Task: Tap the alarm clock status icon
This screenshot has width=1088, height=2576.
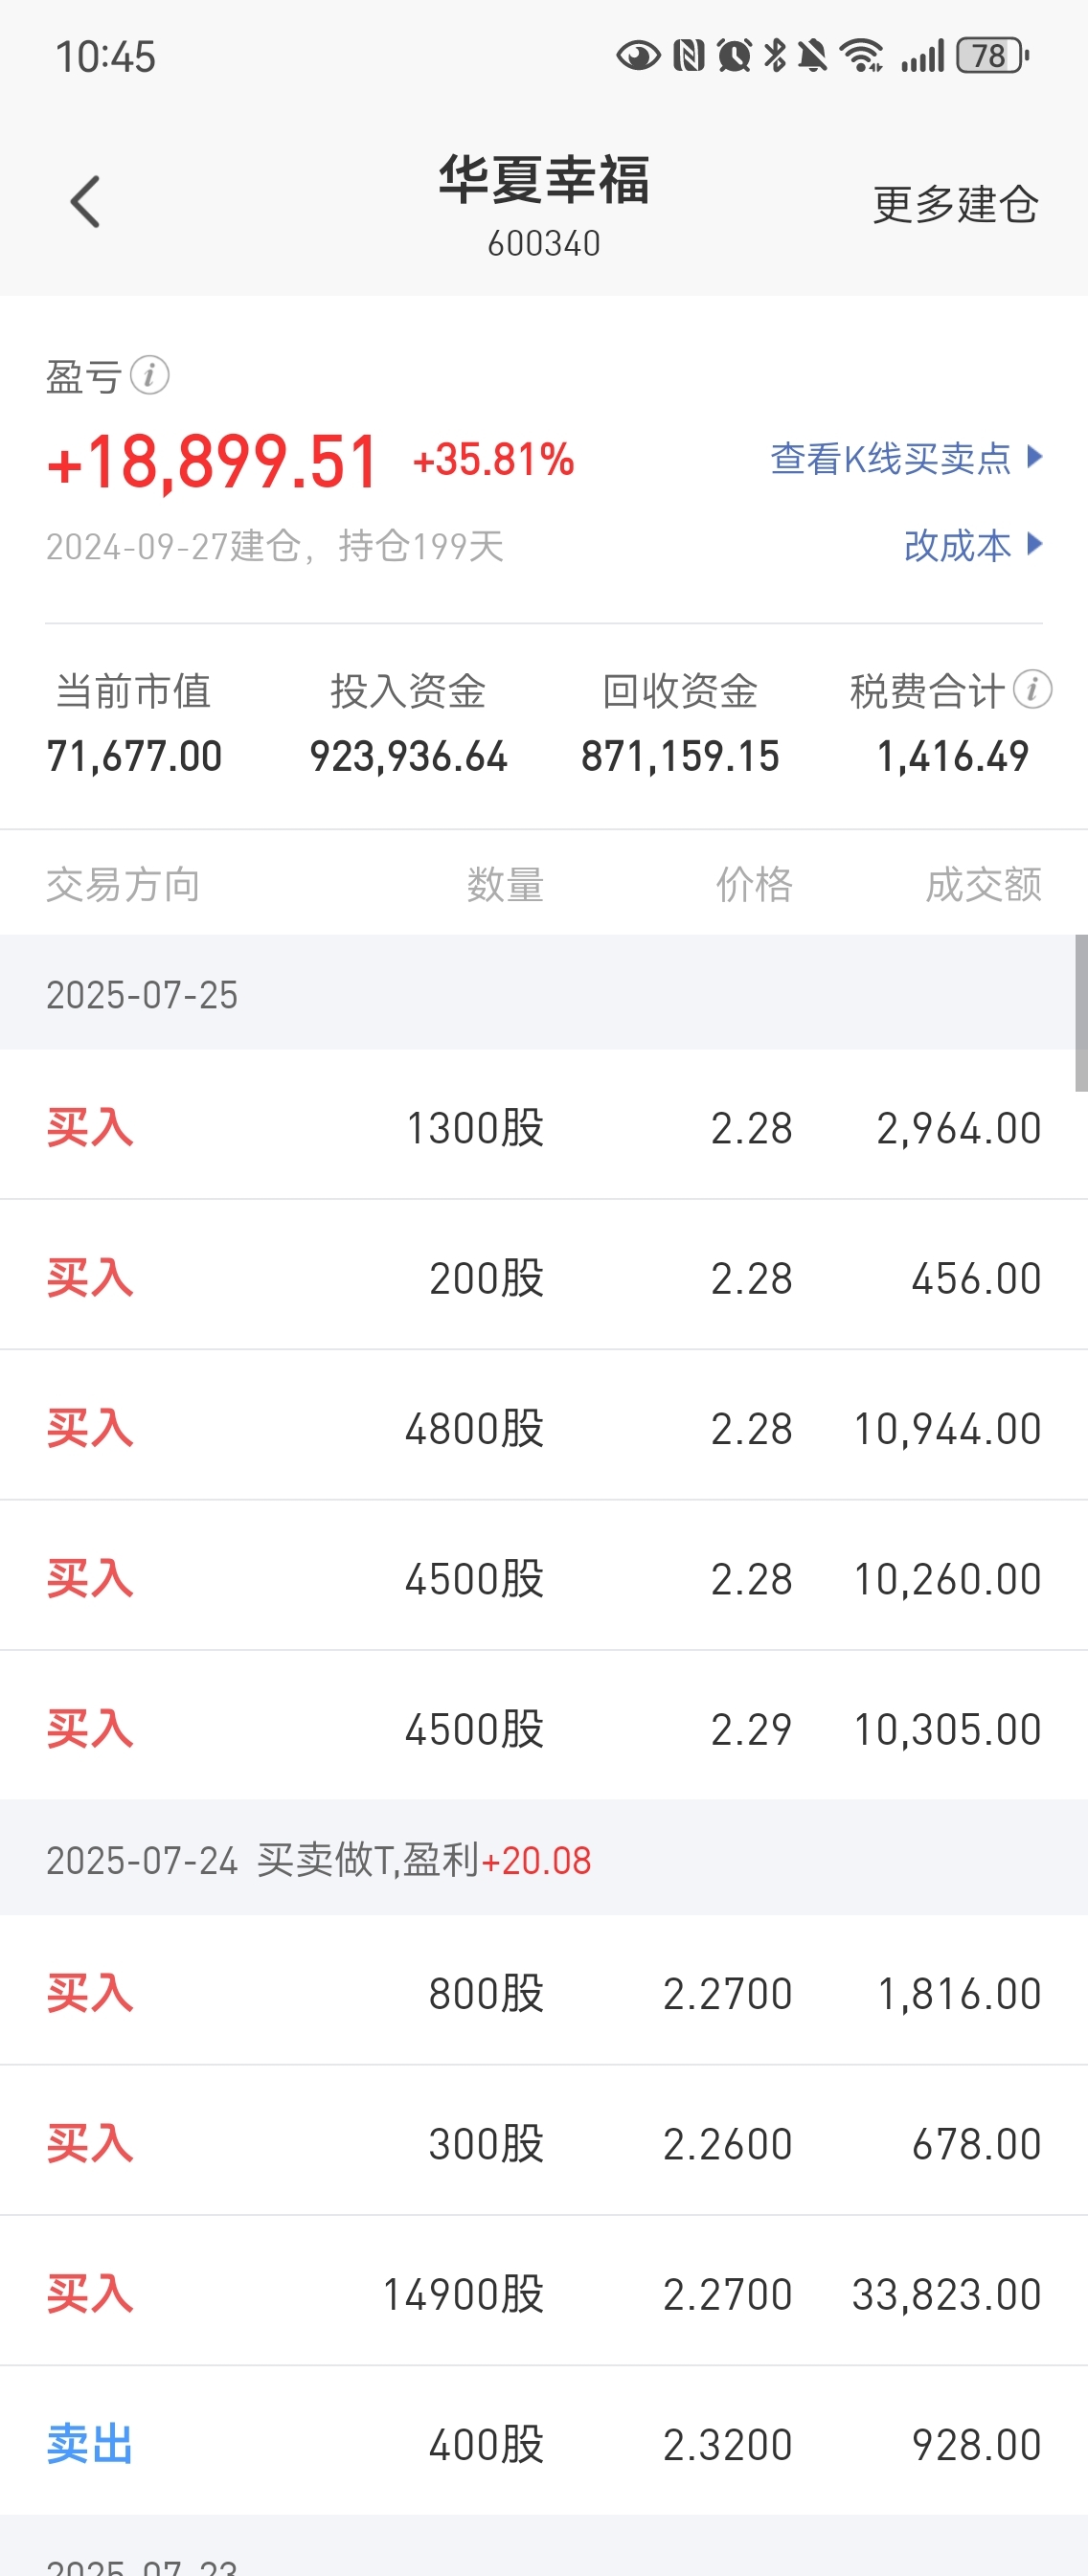Action: [734, 56]
